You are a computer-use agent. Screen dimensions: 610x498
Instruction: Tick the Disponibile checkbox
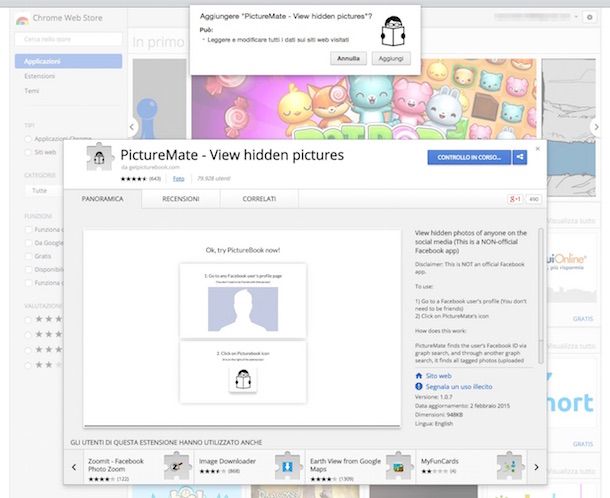(x=28, y=269)
